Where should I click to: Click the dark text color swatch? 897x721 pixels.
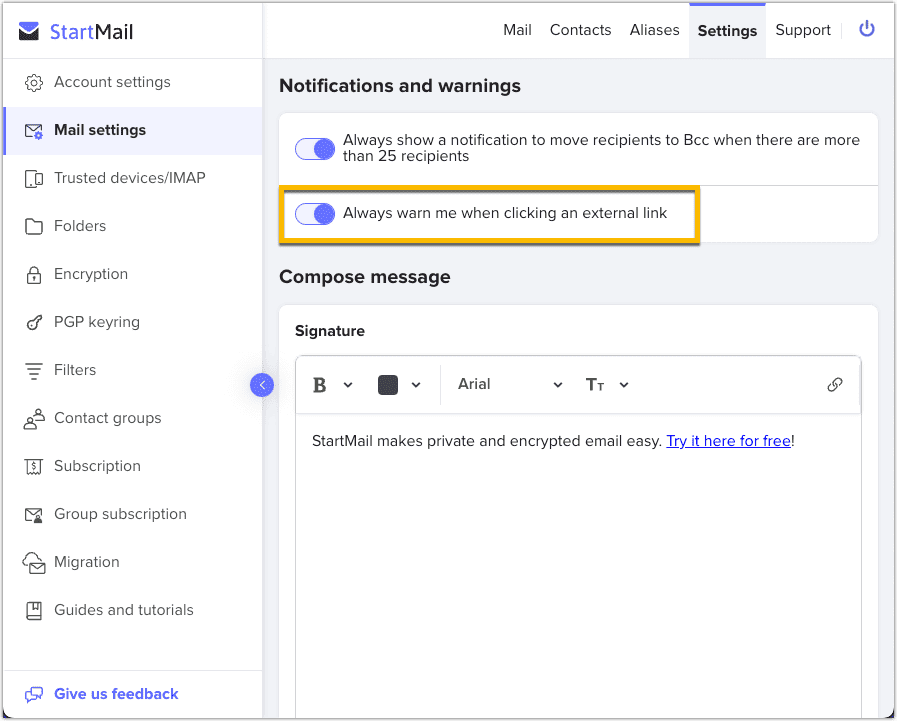pyautogui.click(x=388, y=385)
